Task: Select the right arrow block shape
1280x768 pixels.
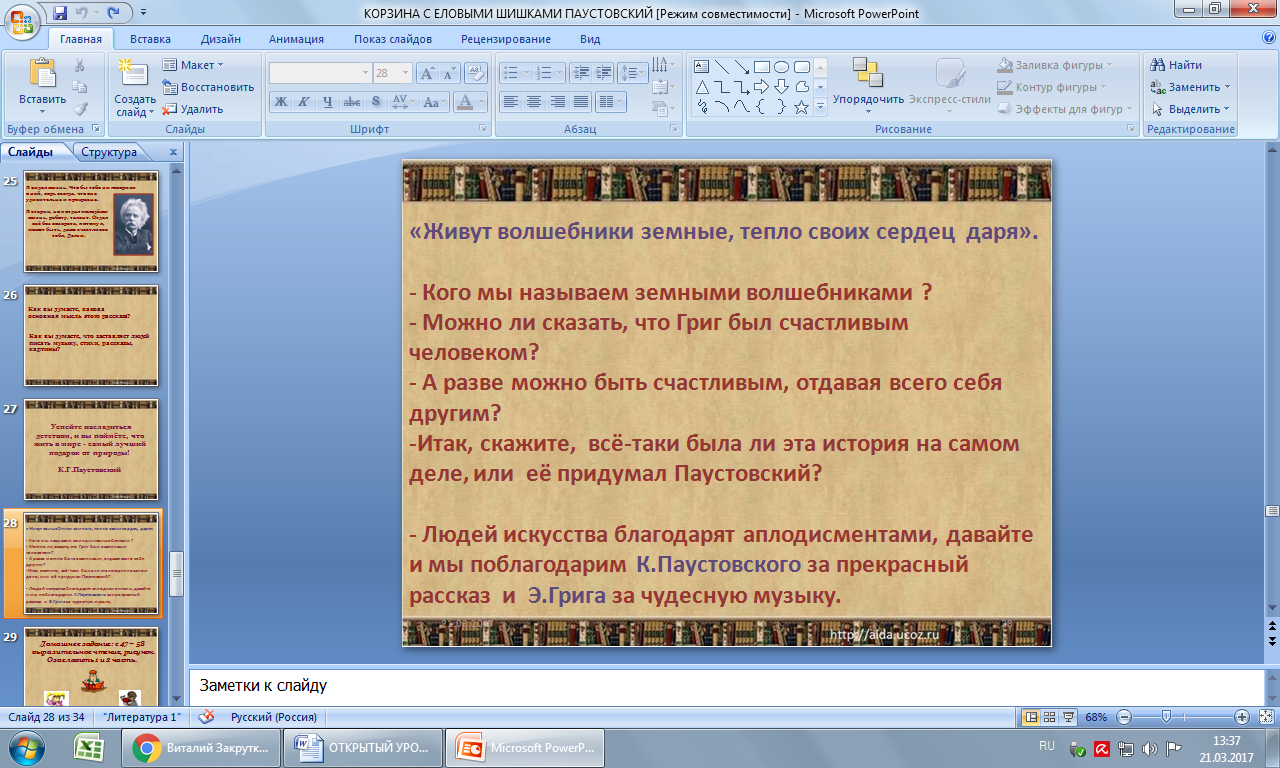Action: [761, 87]
